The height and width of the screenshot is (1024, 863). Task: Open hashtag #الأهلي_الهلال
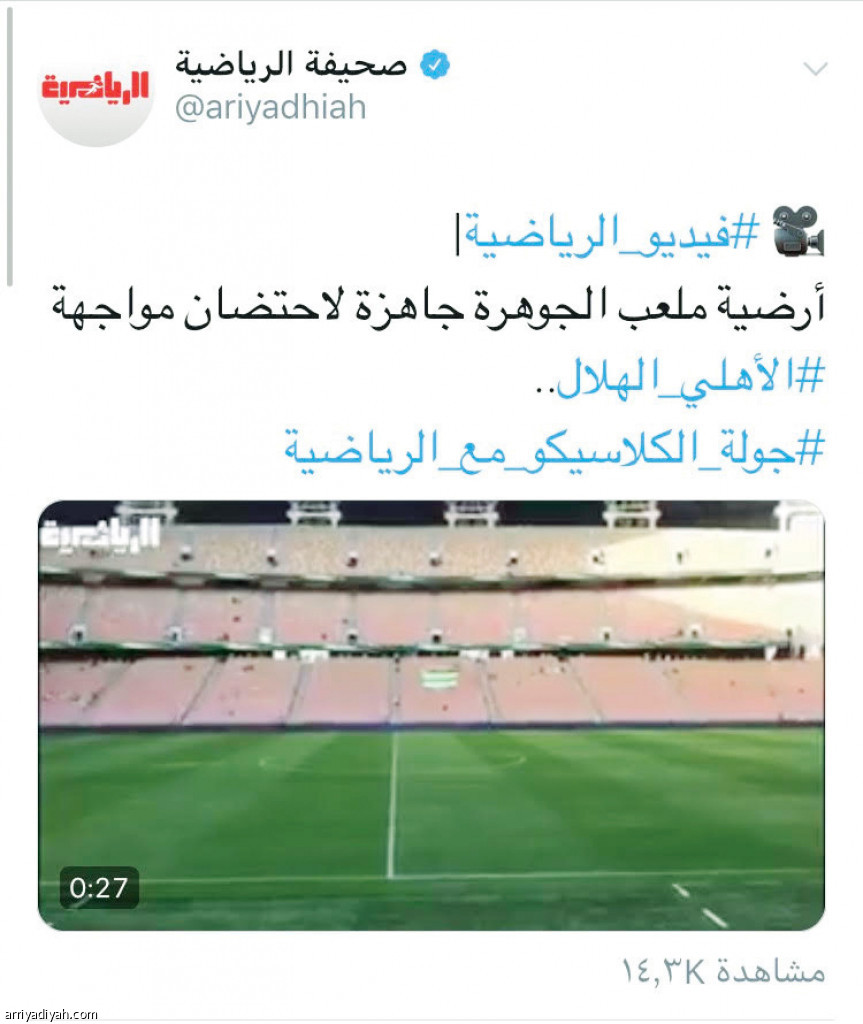pyautogui.click(x=690, y=377)
